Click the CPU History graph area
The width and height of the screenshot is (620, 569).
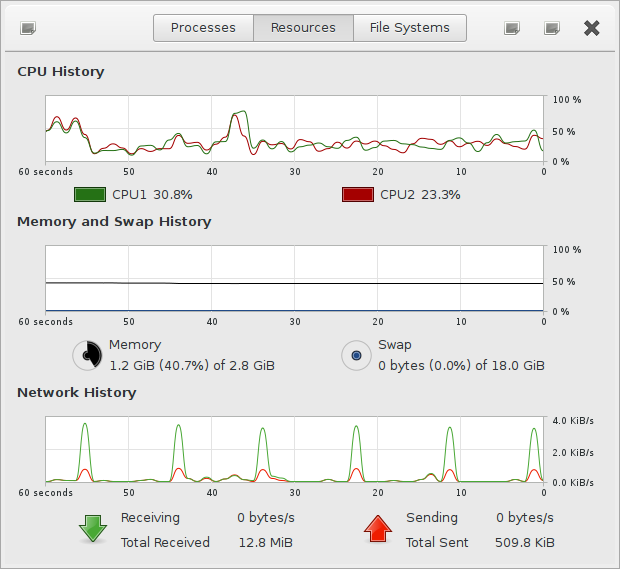point(294,129)
